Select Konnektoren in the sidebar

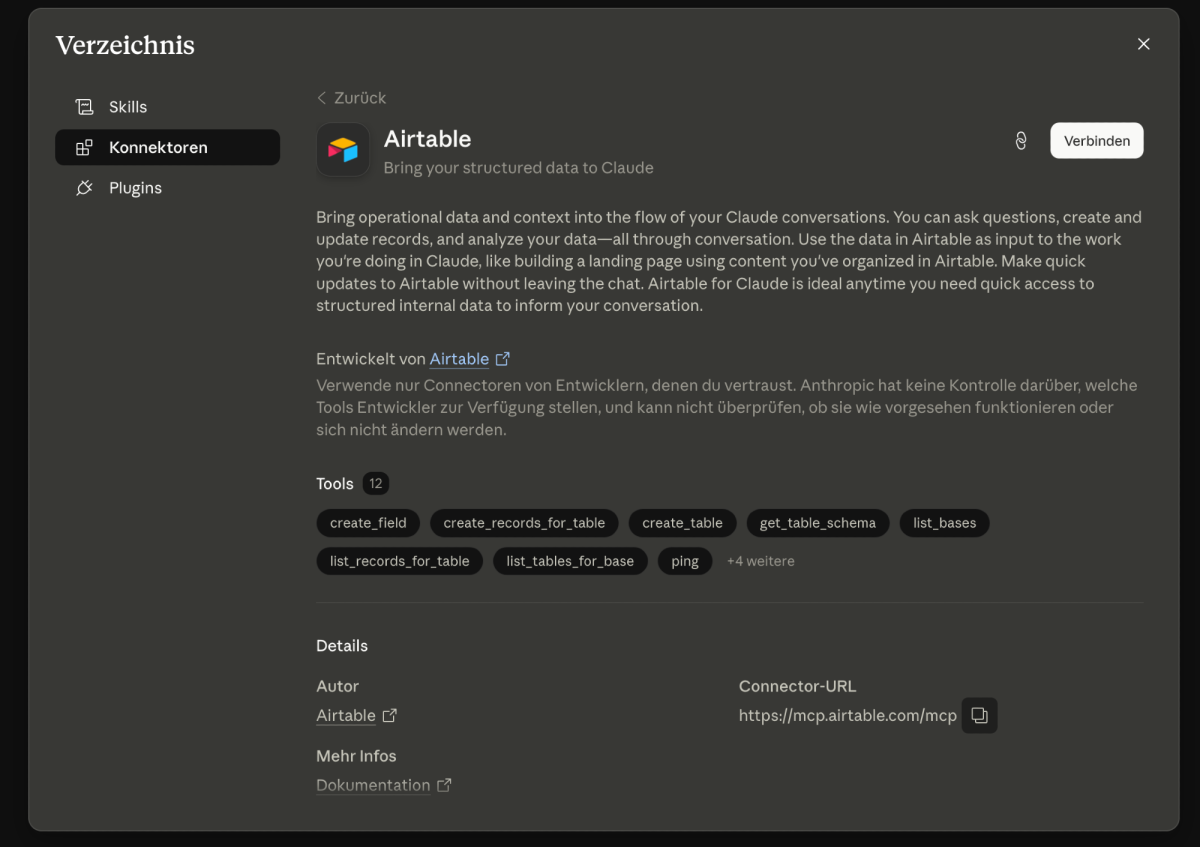pyautogui.click(x=167, y=147)
